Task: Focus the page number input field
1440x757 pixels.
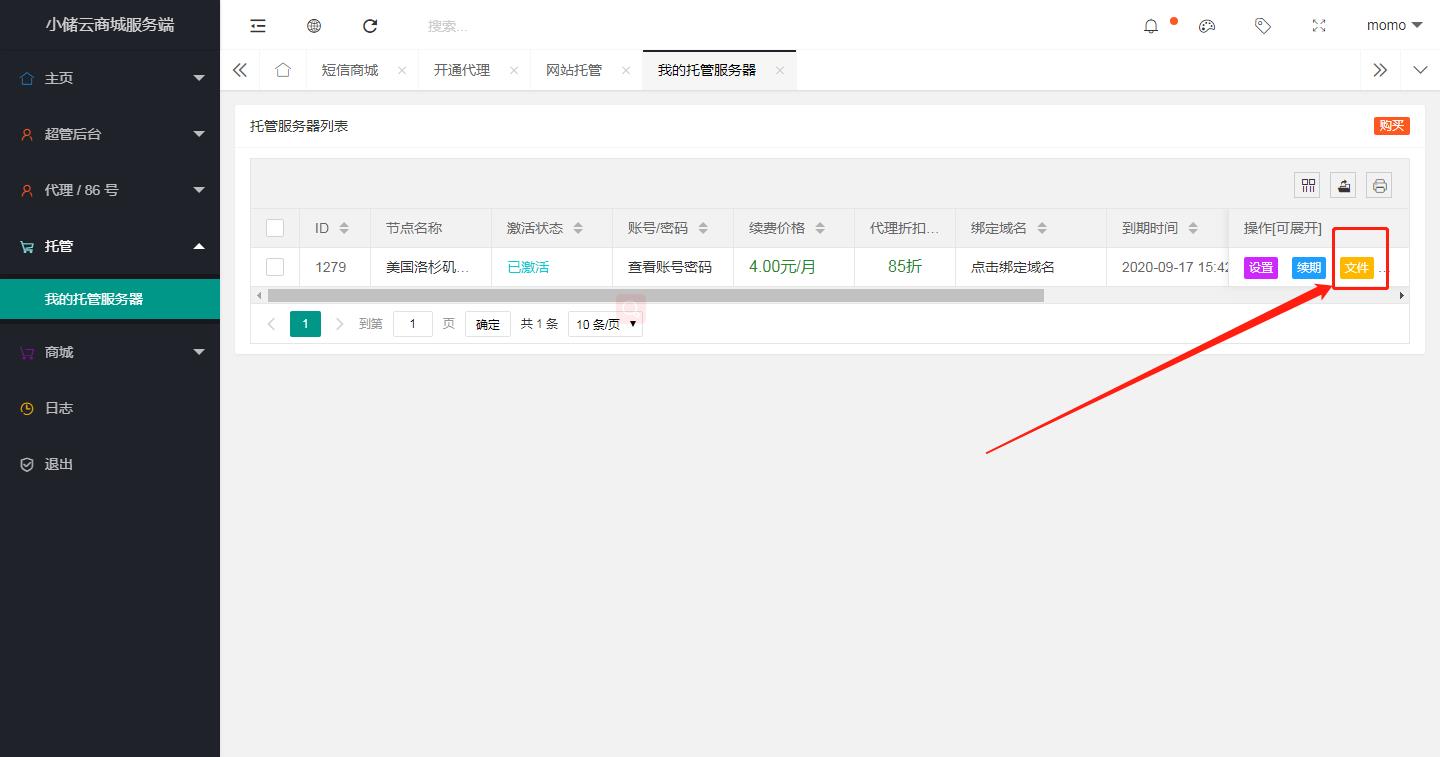Action: pos(413,324)
